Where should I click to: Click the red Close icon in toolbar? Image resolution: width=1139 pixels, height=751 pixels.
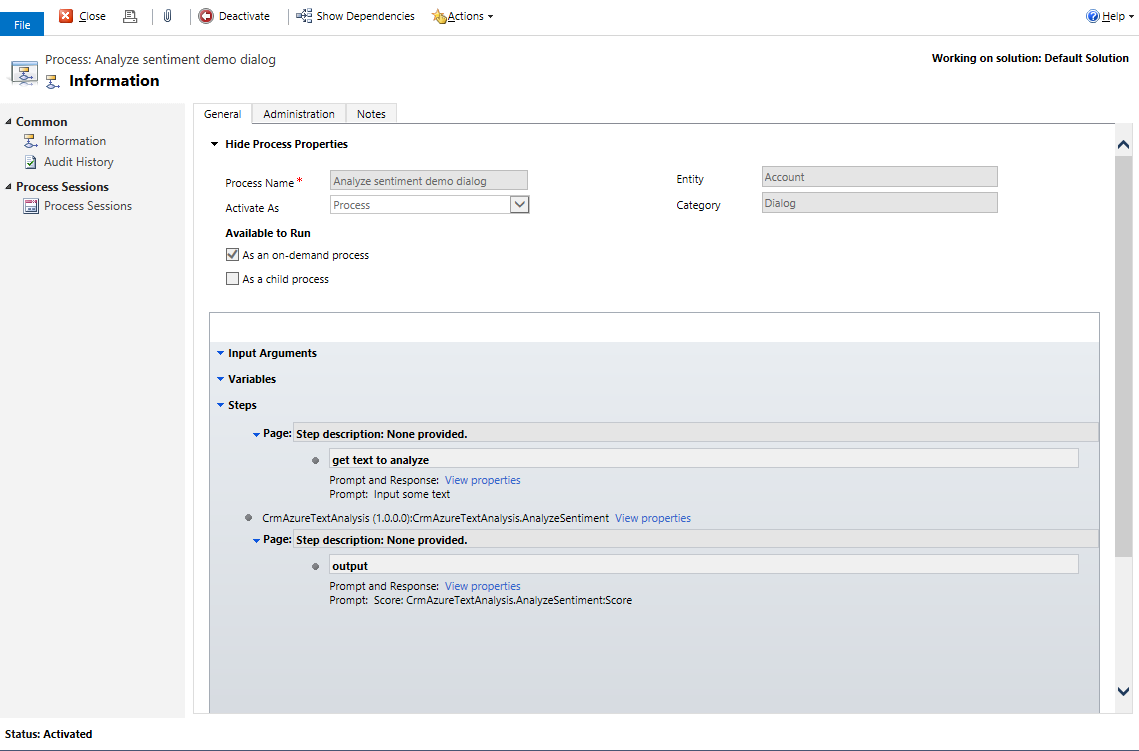65,16
